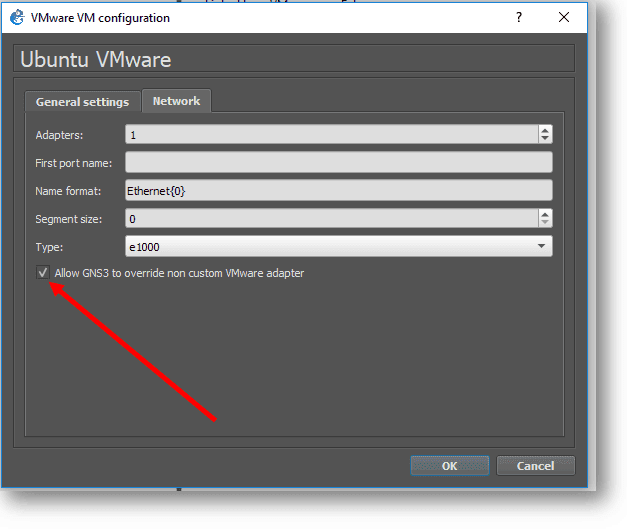Dismiss the dialog with Cancel
This screenshot has width=627, height=529.
coord(535,466)
